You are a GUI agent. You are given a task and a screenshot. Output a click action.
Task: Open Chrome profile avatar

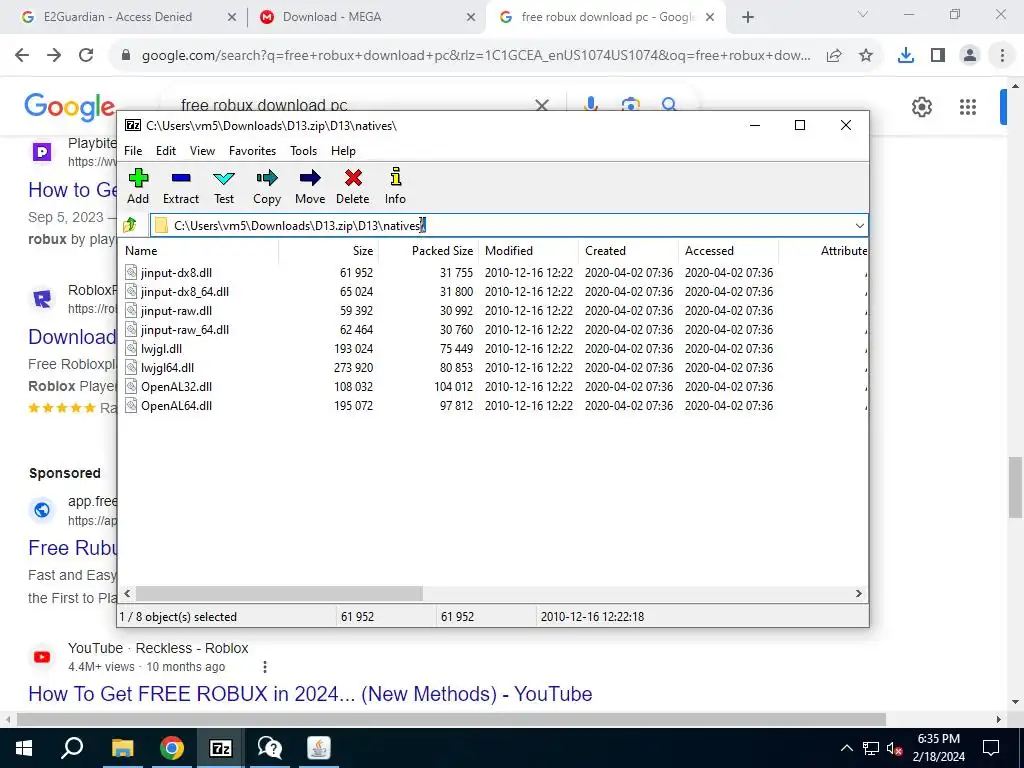[970, 56]
